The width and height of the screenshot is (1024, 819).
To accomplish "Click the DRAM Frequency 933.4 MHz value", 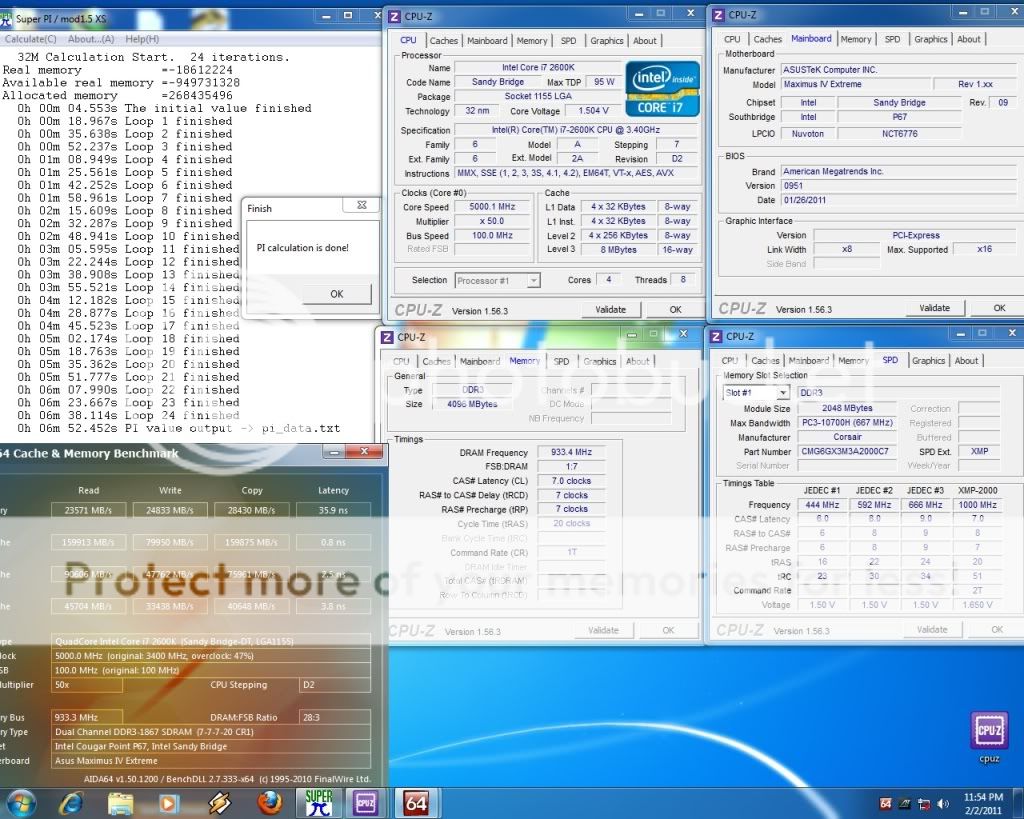I will pos(571,452).
